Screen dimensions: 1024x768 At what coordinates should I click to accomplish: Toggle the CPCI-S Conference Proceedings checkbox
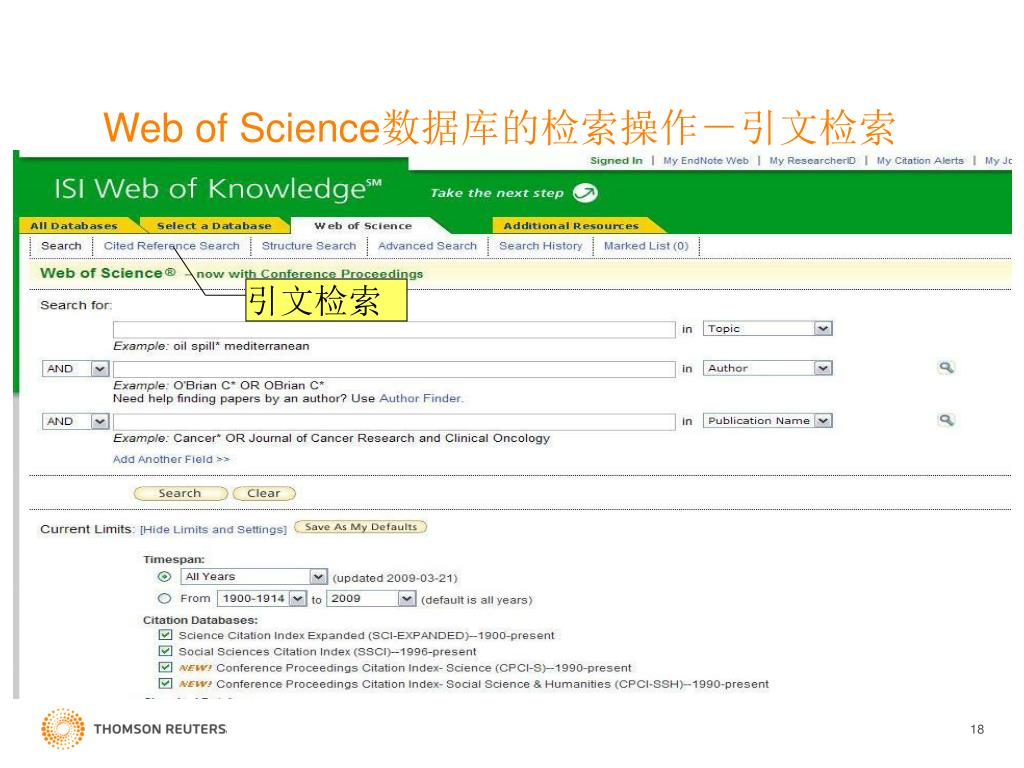pyautogui.click(x=165, y=667)
